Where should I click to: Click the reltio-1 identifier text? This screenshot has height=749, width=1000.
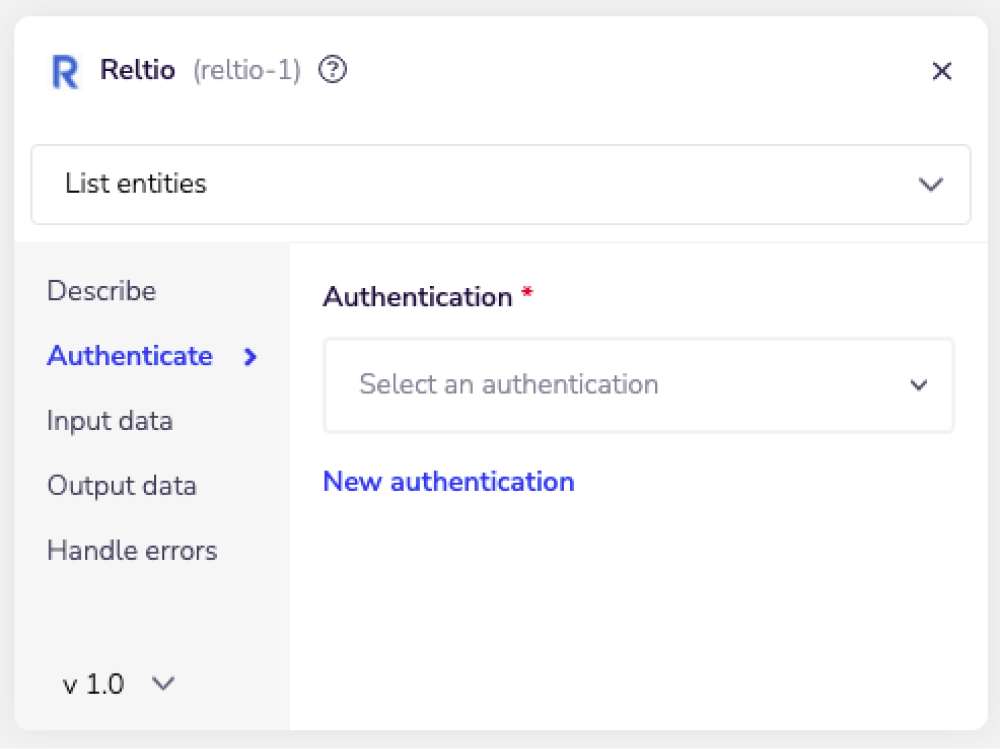click(x=246, y=70)
